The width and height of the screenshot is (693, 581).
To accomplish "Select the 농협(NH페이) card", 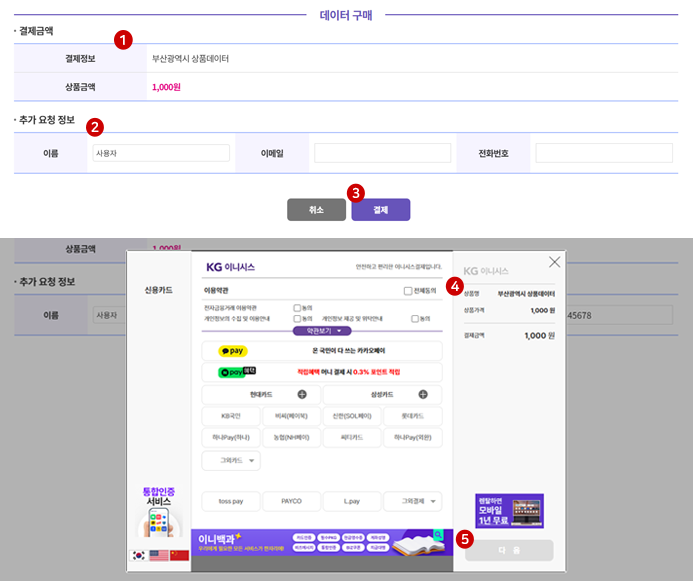I will 291,437.
